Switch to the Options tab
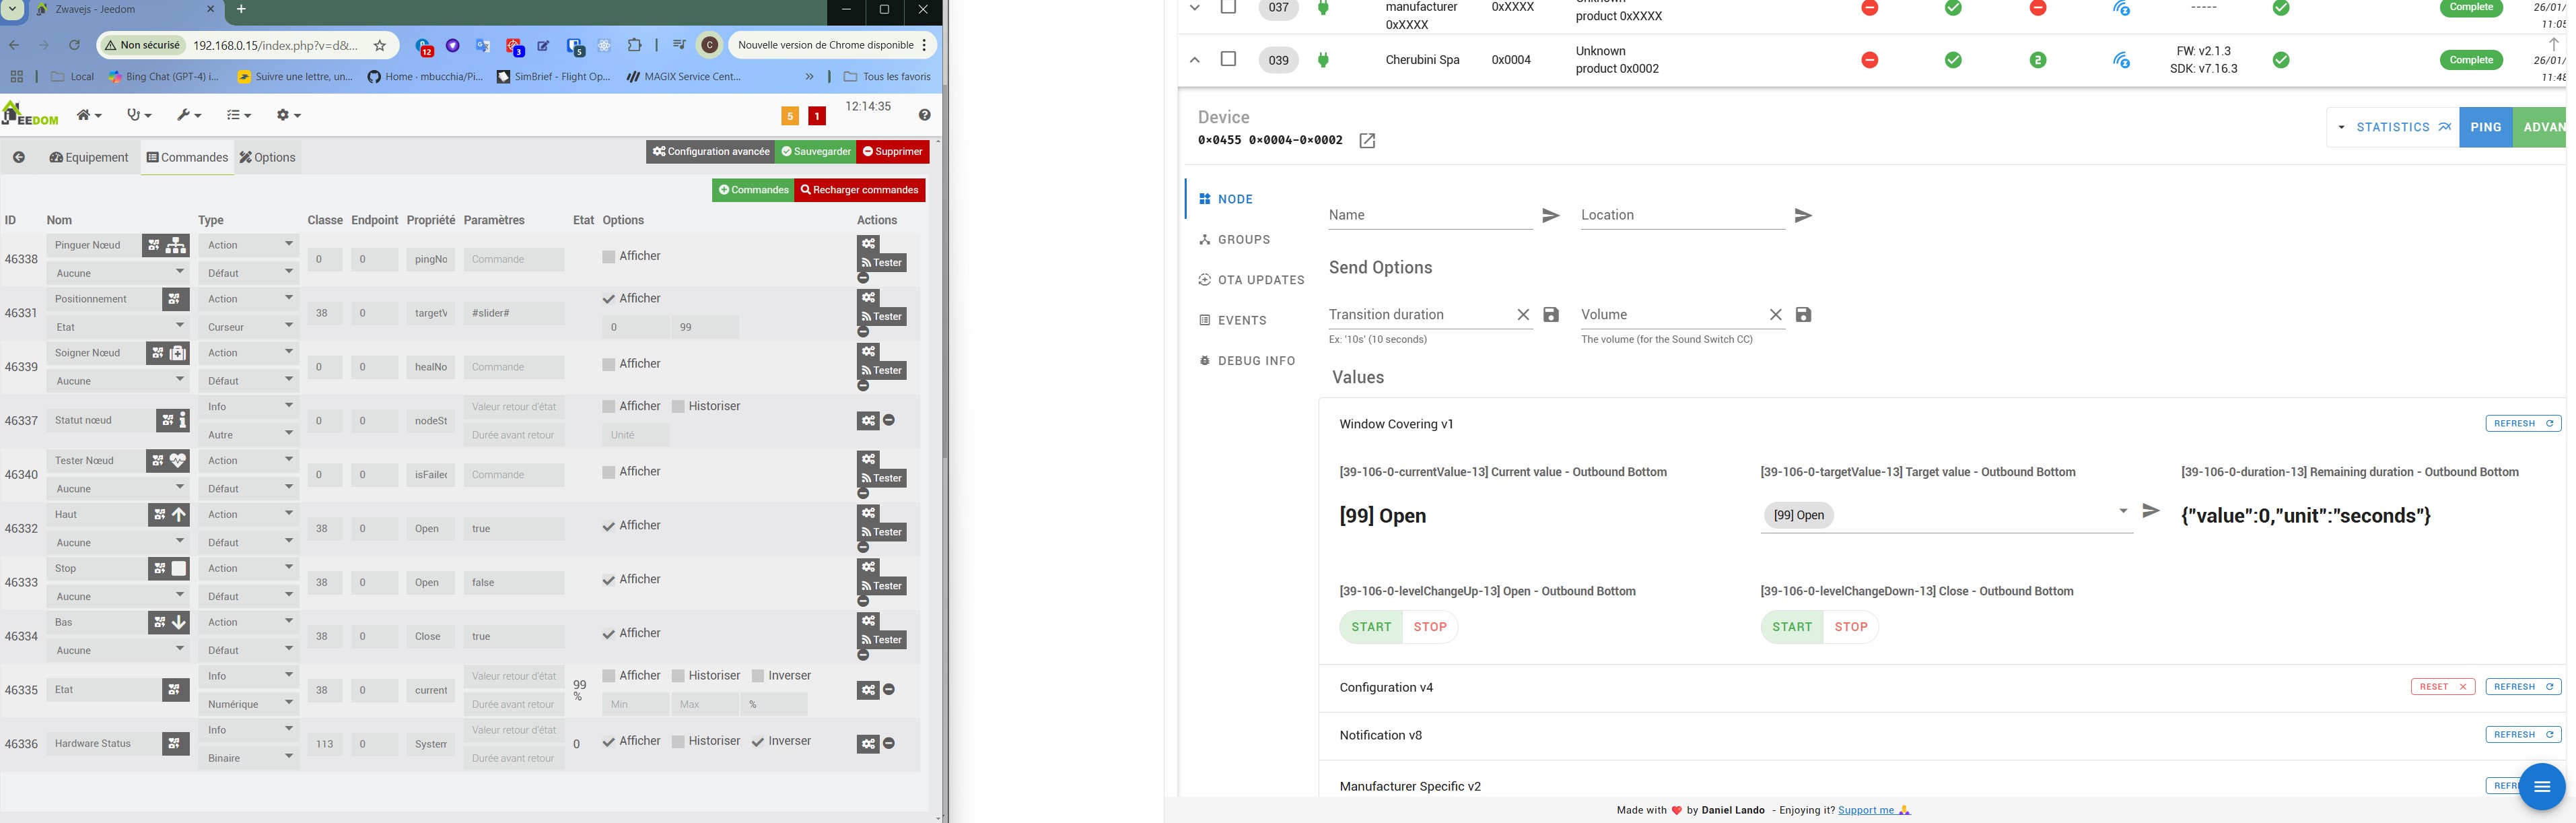The height and width of the screenshot is (823, 2576). tap(267, 158)
